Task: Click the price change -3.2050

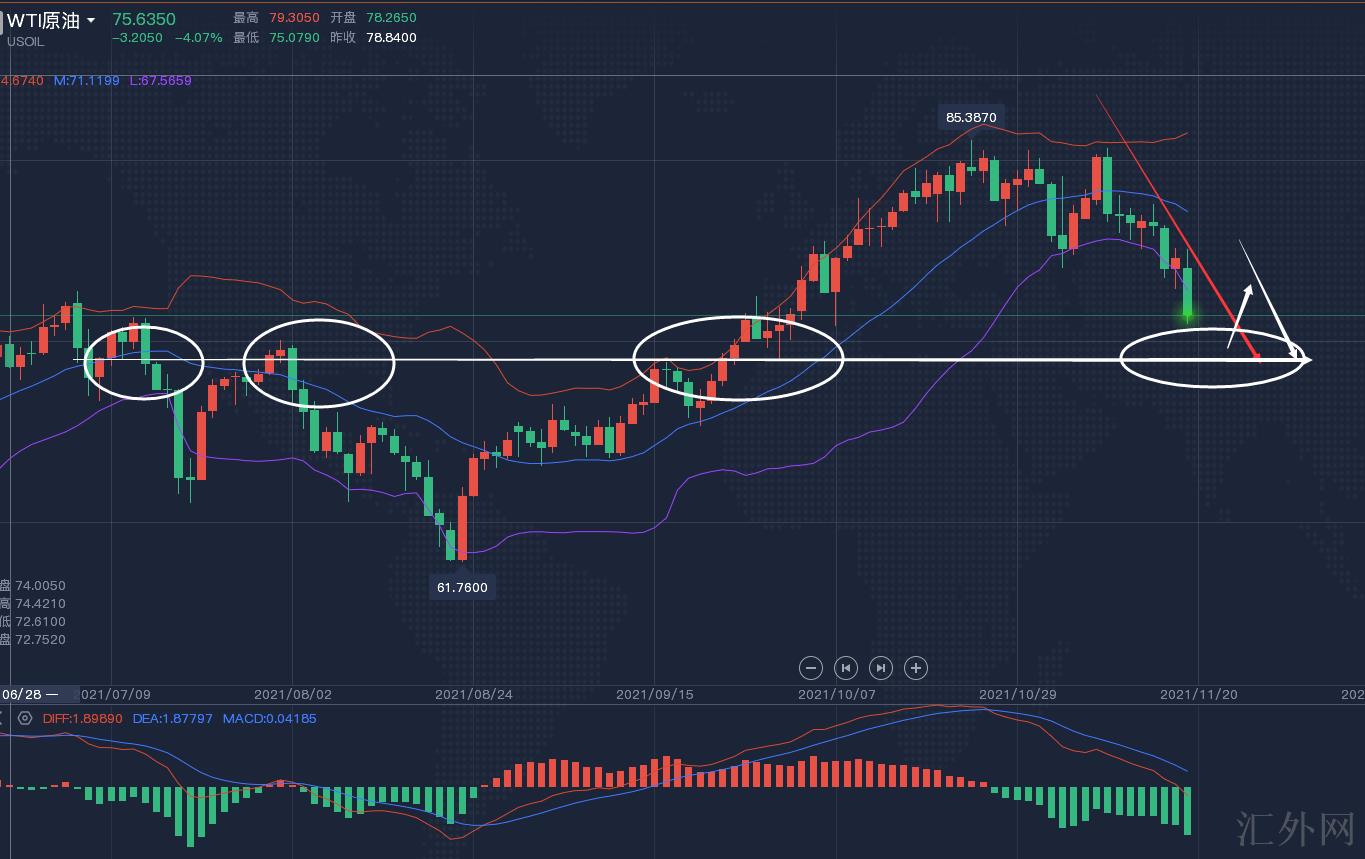Action: (x=138, y=38)
